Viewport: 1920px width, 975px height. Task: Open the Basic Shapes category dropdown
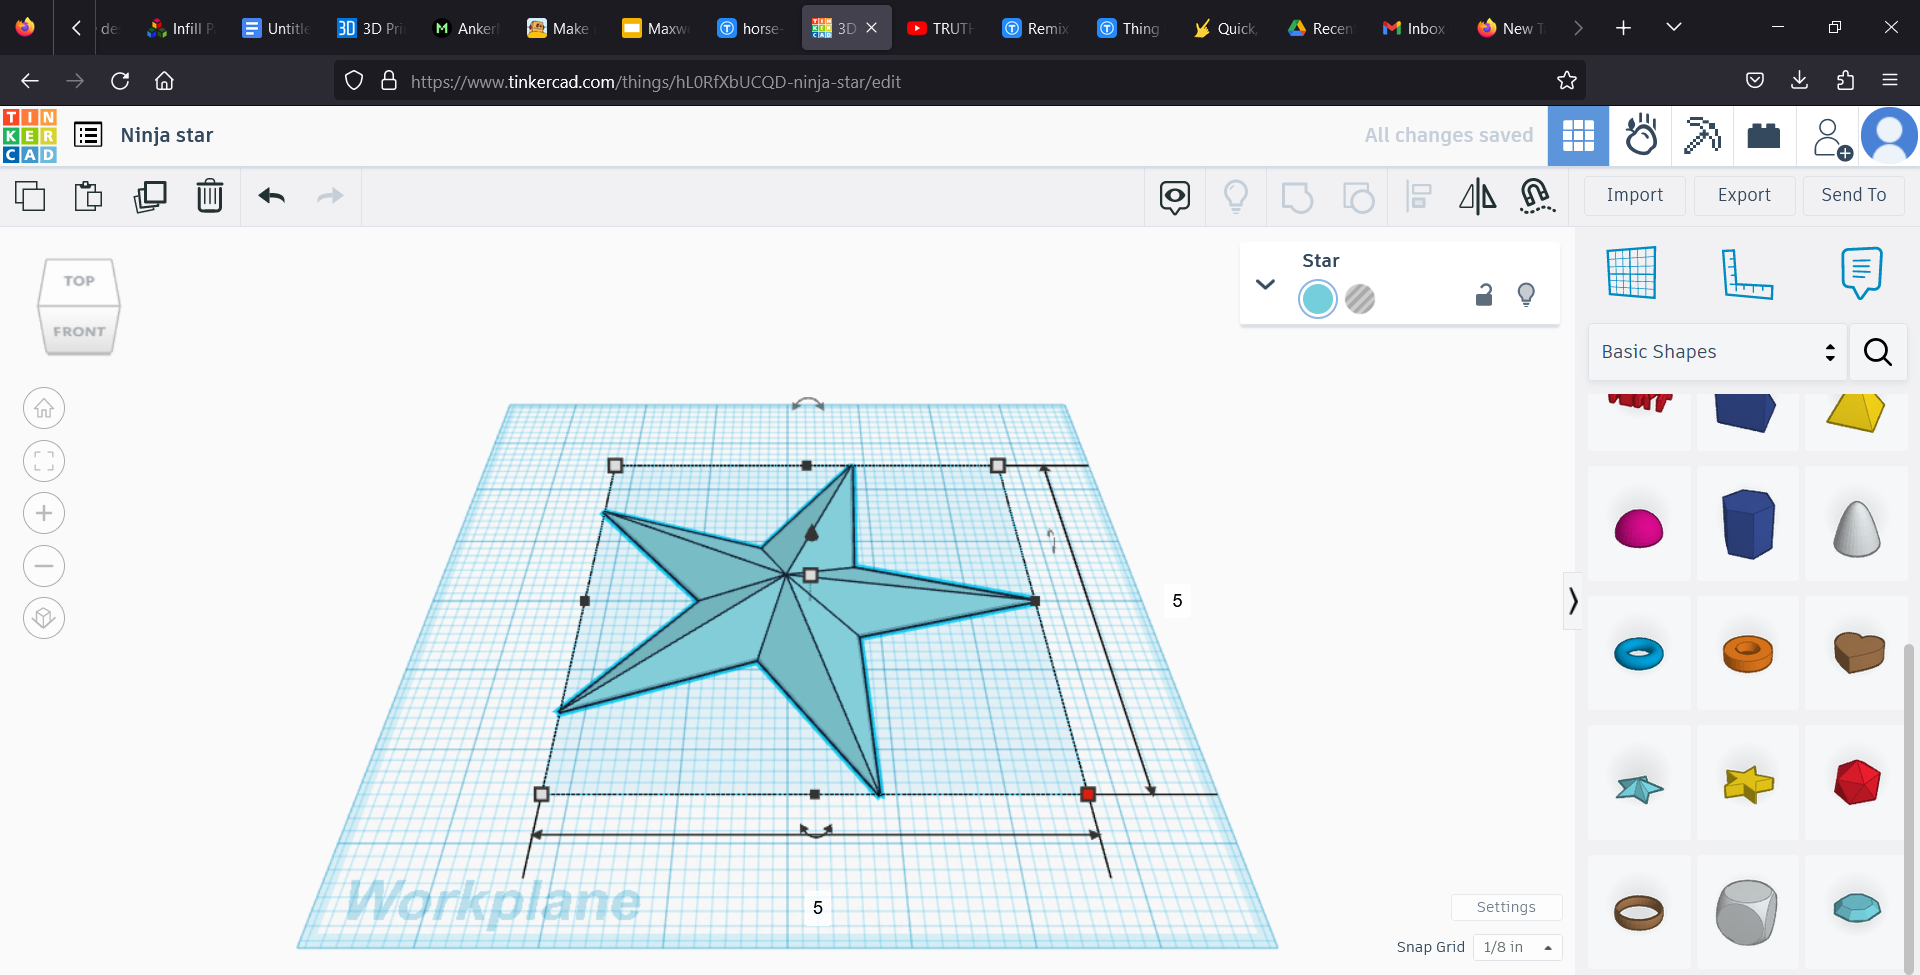coord(1717,351)
